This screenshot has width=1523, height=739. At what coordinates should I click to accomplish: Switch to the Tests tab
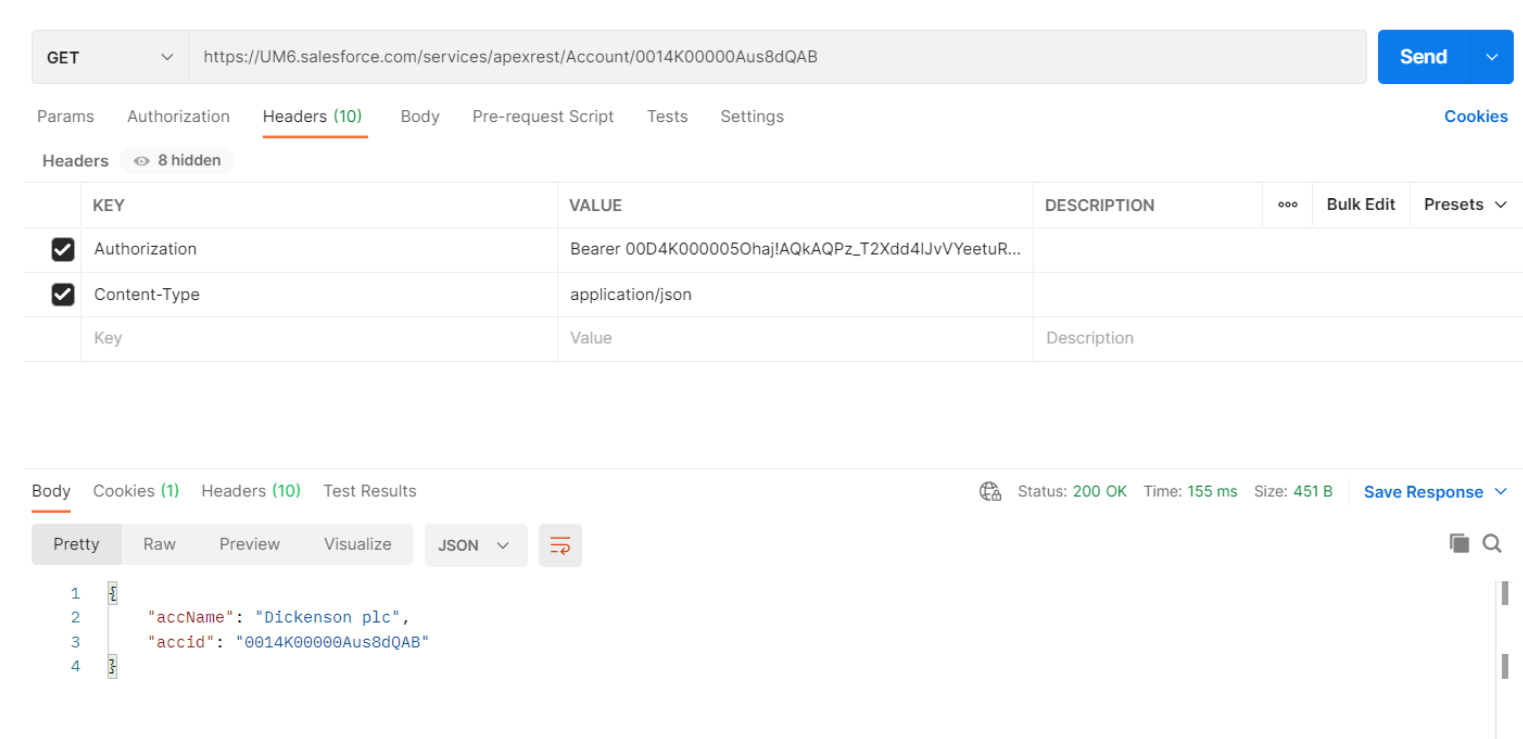tap(667, 116)
